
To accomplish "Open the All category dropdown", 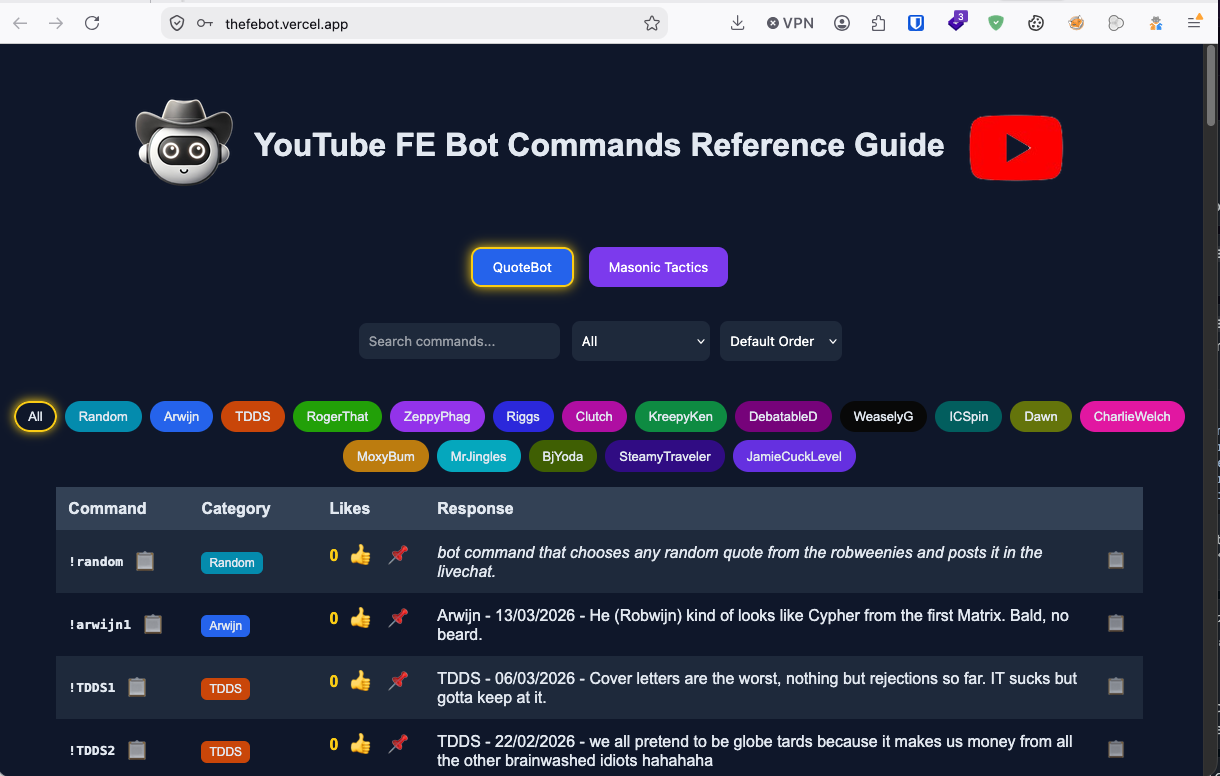I will coord(641,341).
